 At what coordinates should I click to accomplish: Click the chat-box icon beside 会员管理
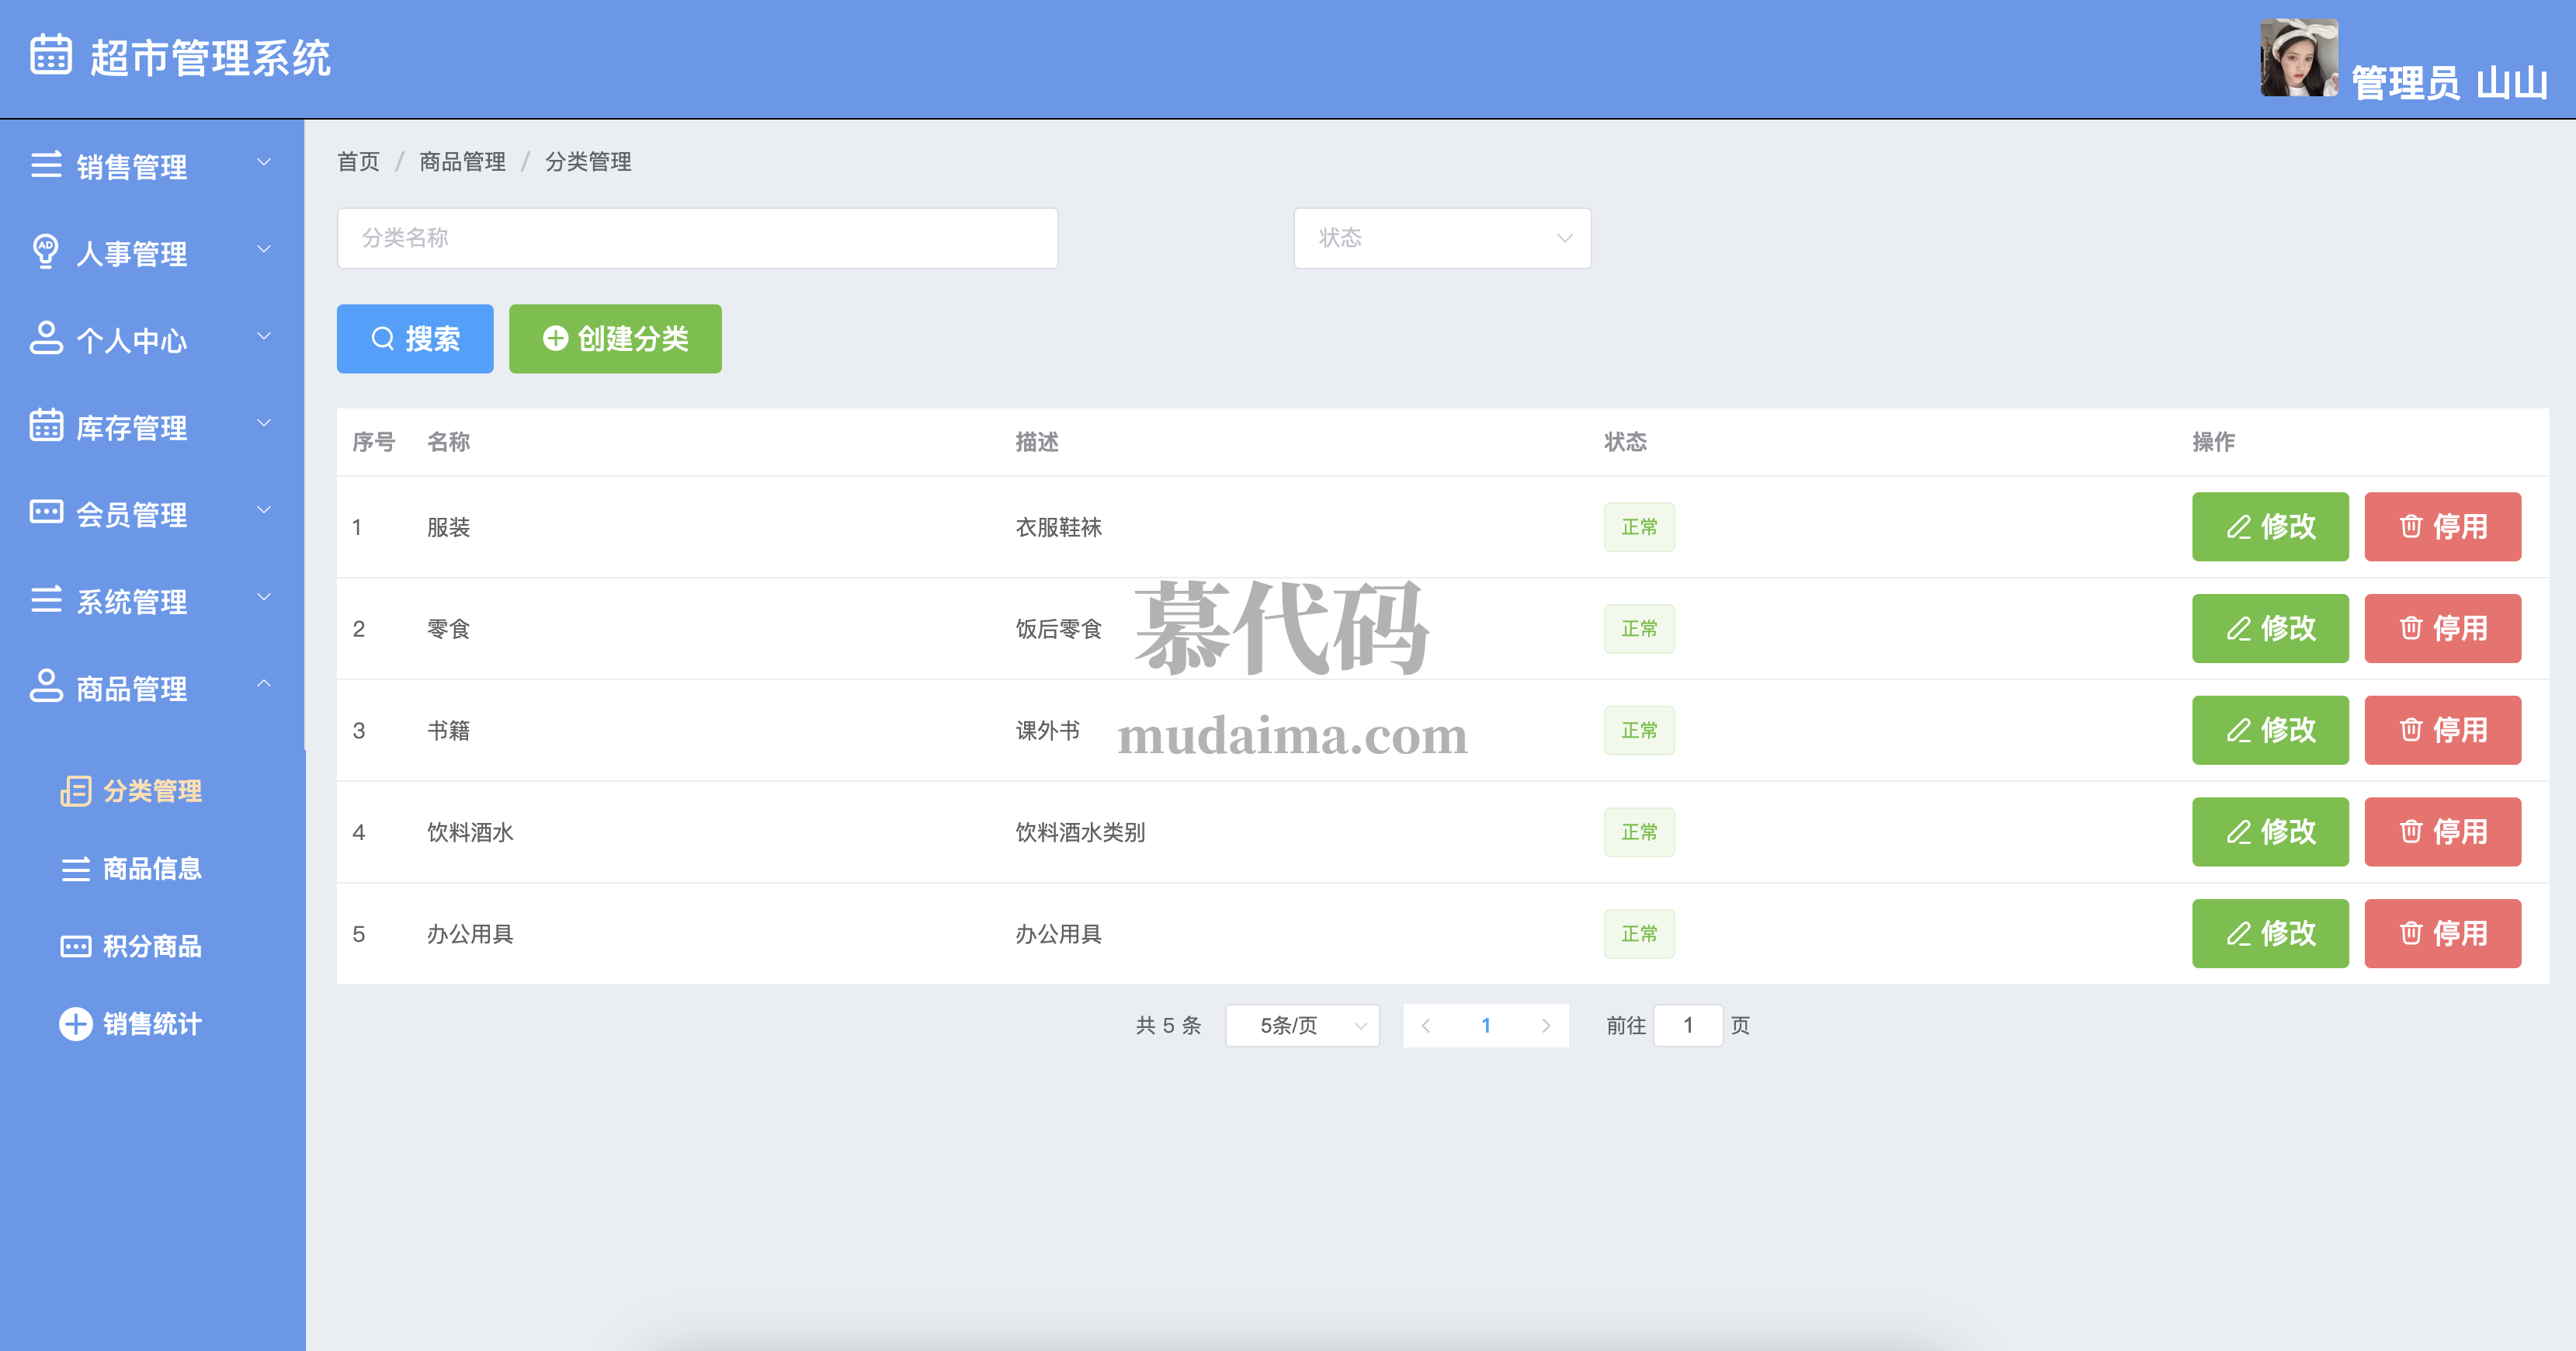pyautogui.click(x=46, y=512)
